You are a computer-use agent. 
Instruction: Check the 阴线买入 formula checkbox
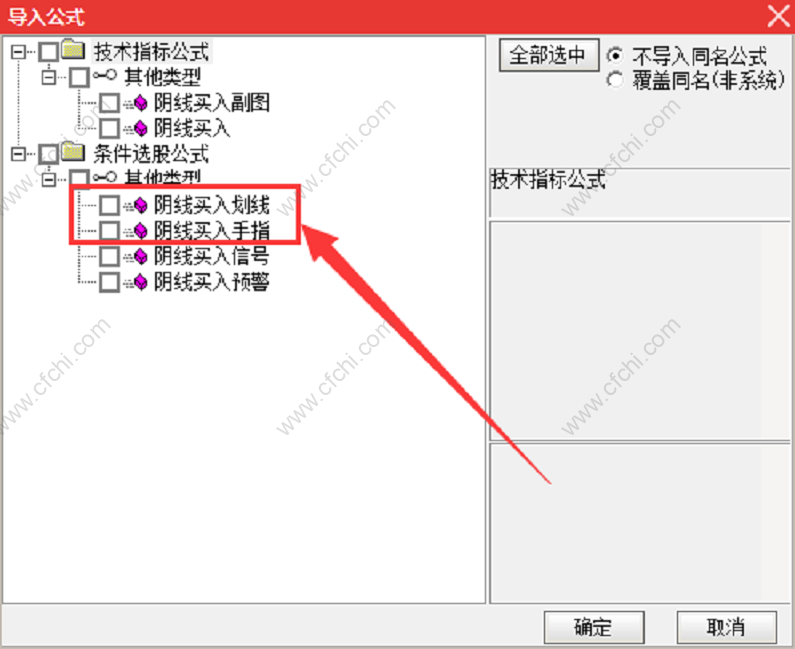pyautogui.click(x=110, y=129)
